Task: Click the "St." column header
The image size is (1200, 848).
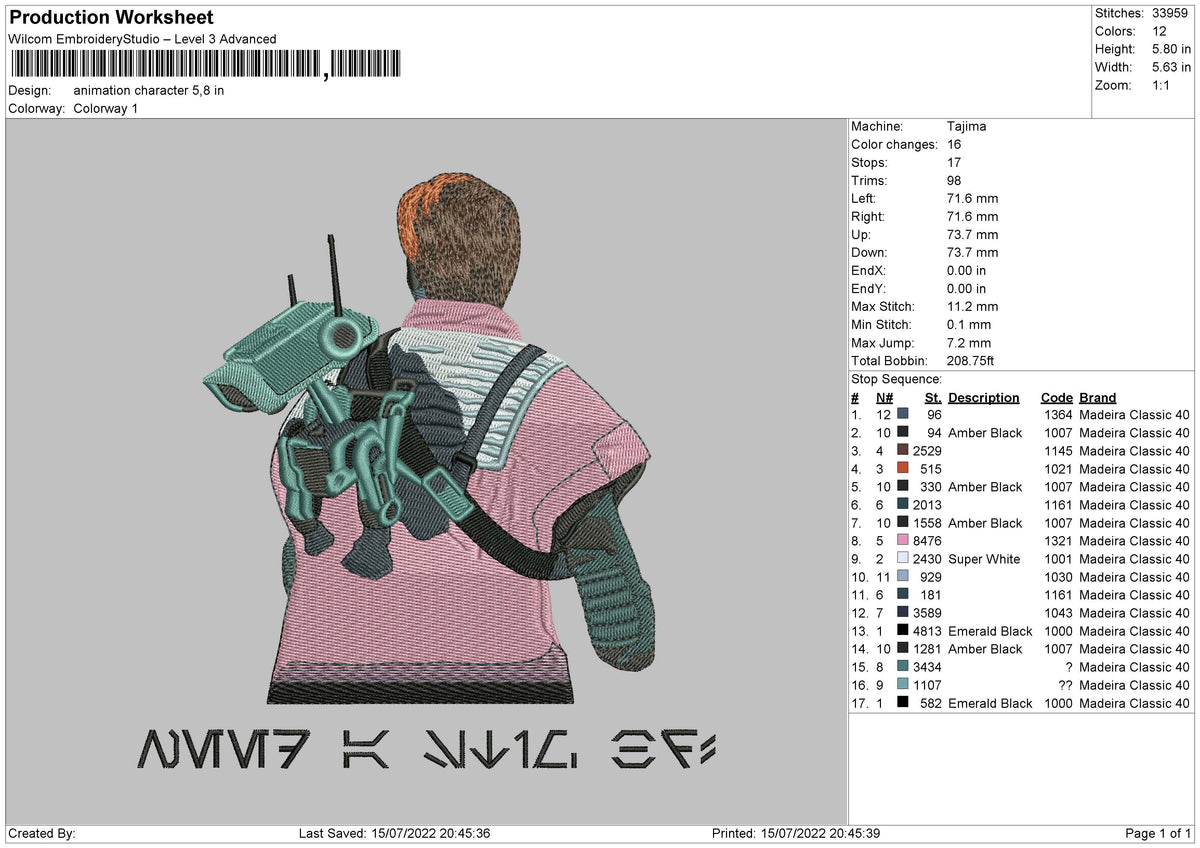Action: [x=933, y=397]
